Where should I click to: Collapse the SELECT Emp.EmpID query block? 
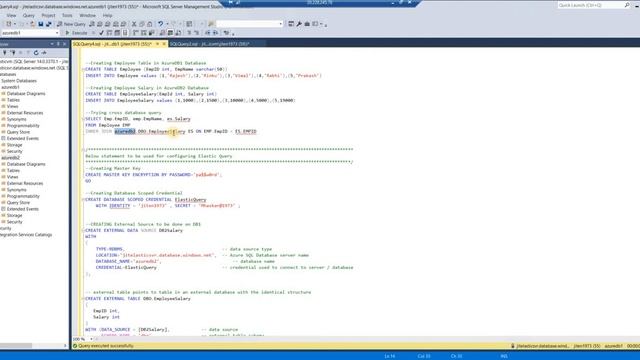[x=83, y=119]
